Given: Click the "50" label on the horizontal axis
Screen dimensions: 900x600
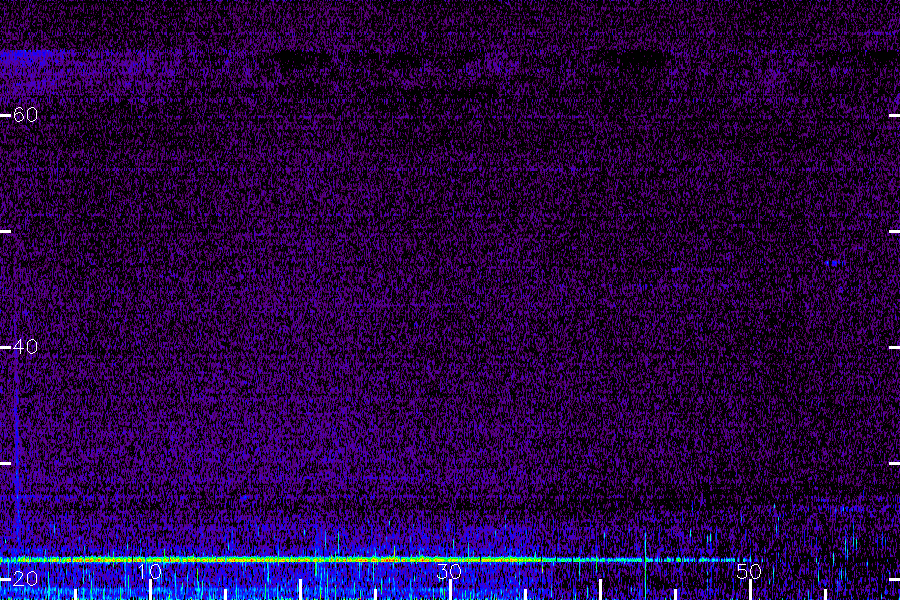Looking at the screenshot, I should pyautogui.click(x=749, y=572).
